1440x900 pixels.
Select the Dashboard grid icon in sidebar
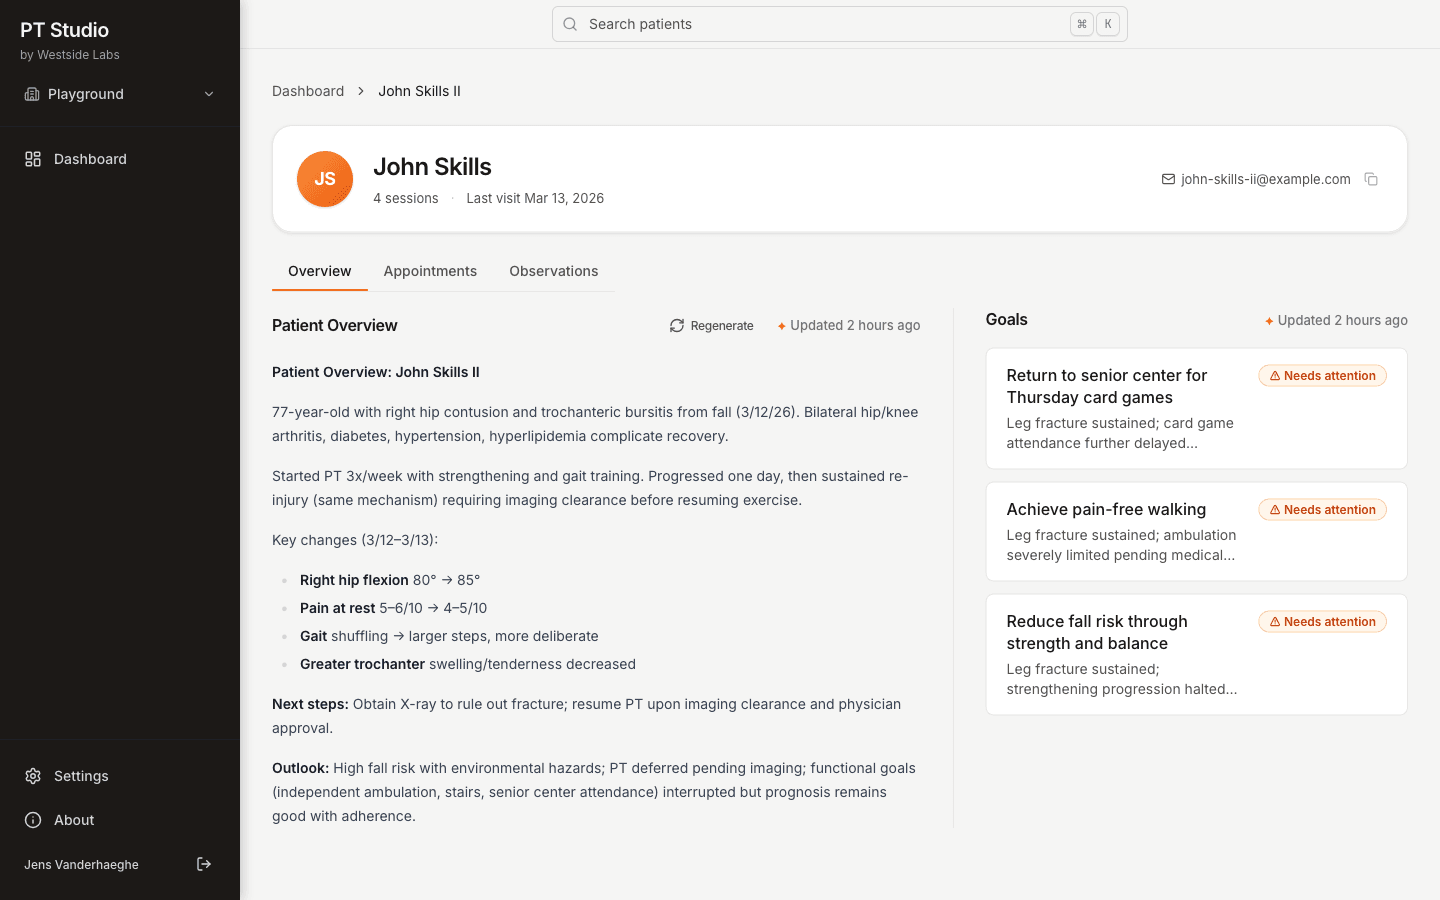[31, 158]
